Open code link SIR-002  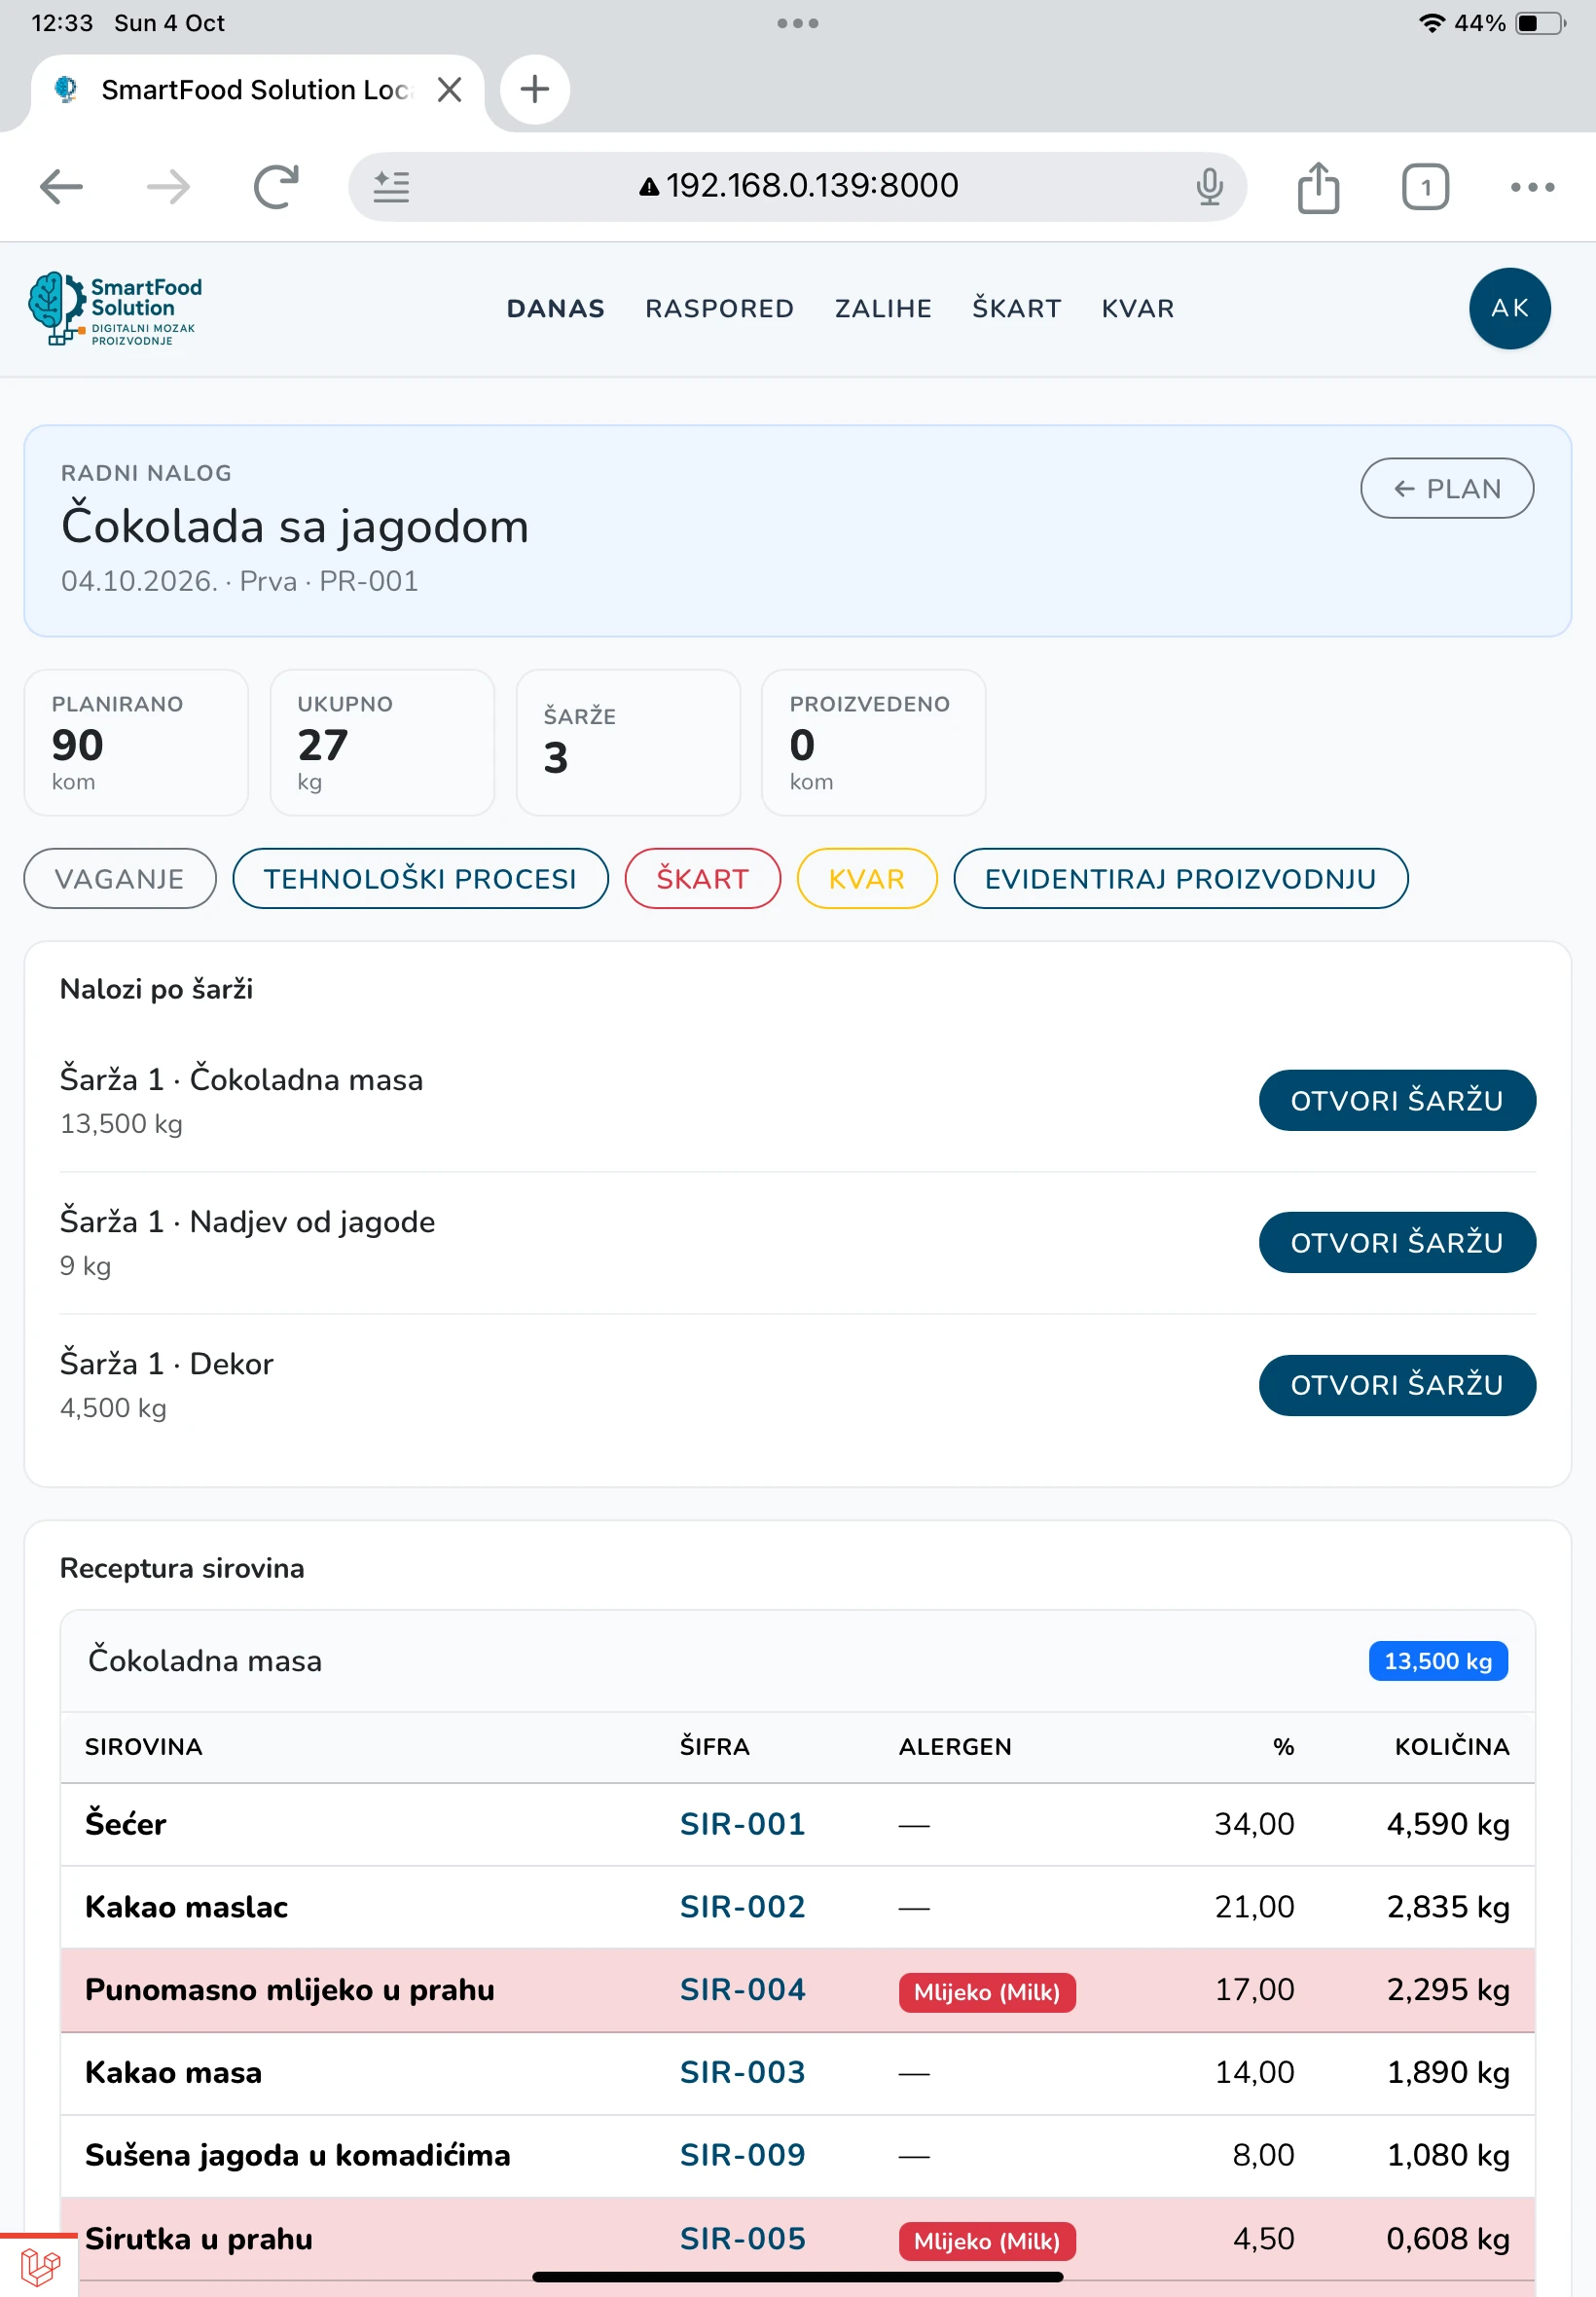pyautogui.click(x=743, y=1907)
